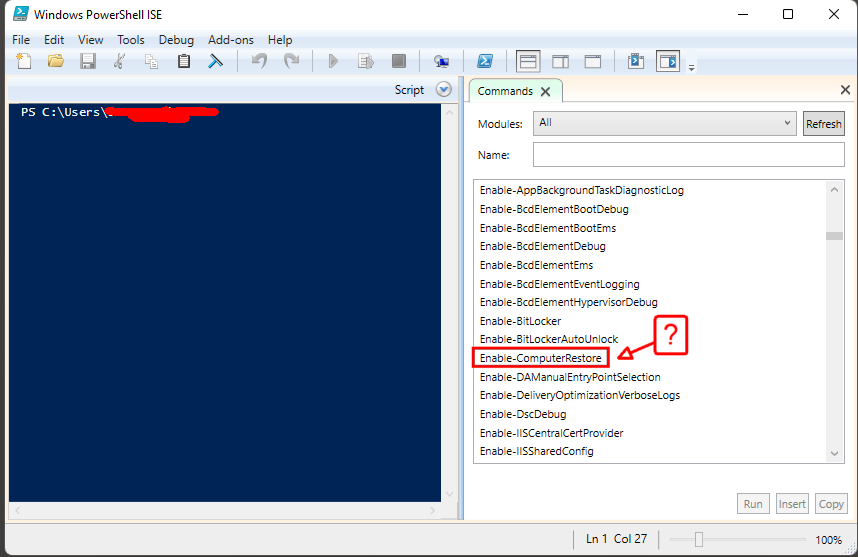Open toolbar overflow options arrow
858x557 pixels.
point(692,67)
